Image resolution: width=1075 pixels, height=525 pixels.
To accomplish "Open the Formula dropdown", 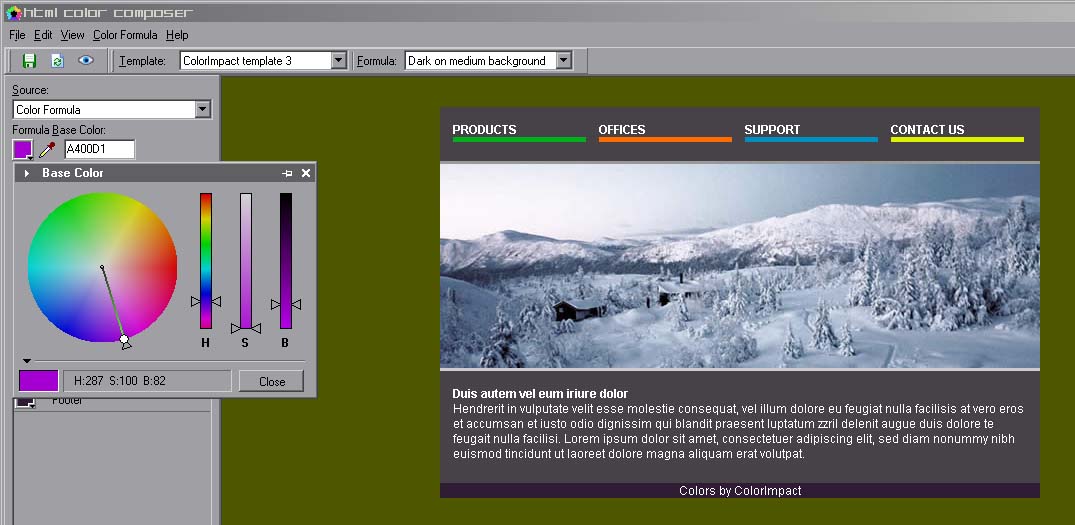I will [x=564, y=60].
